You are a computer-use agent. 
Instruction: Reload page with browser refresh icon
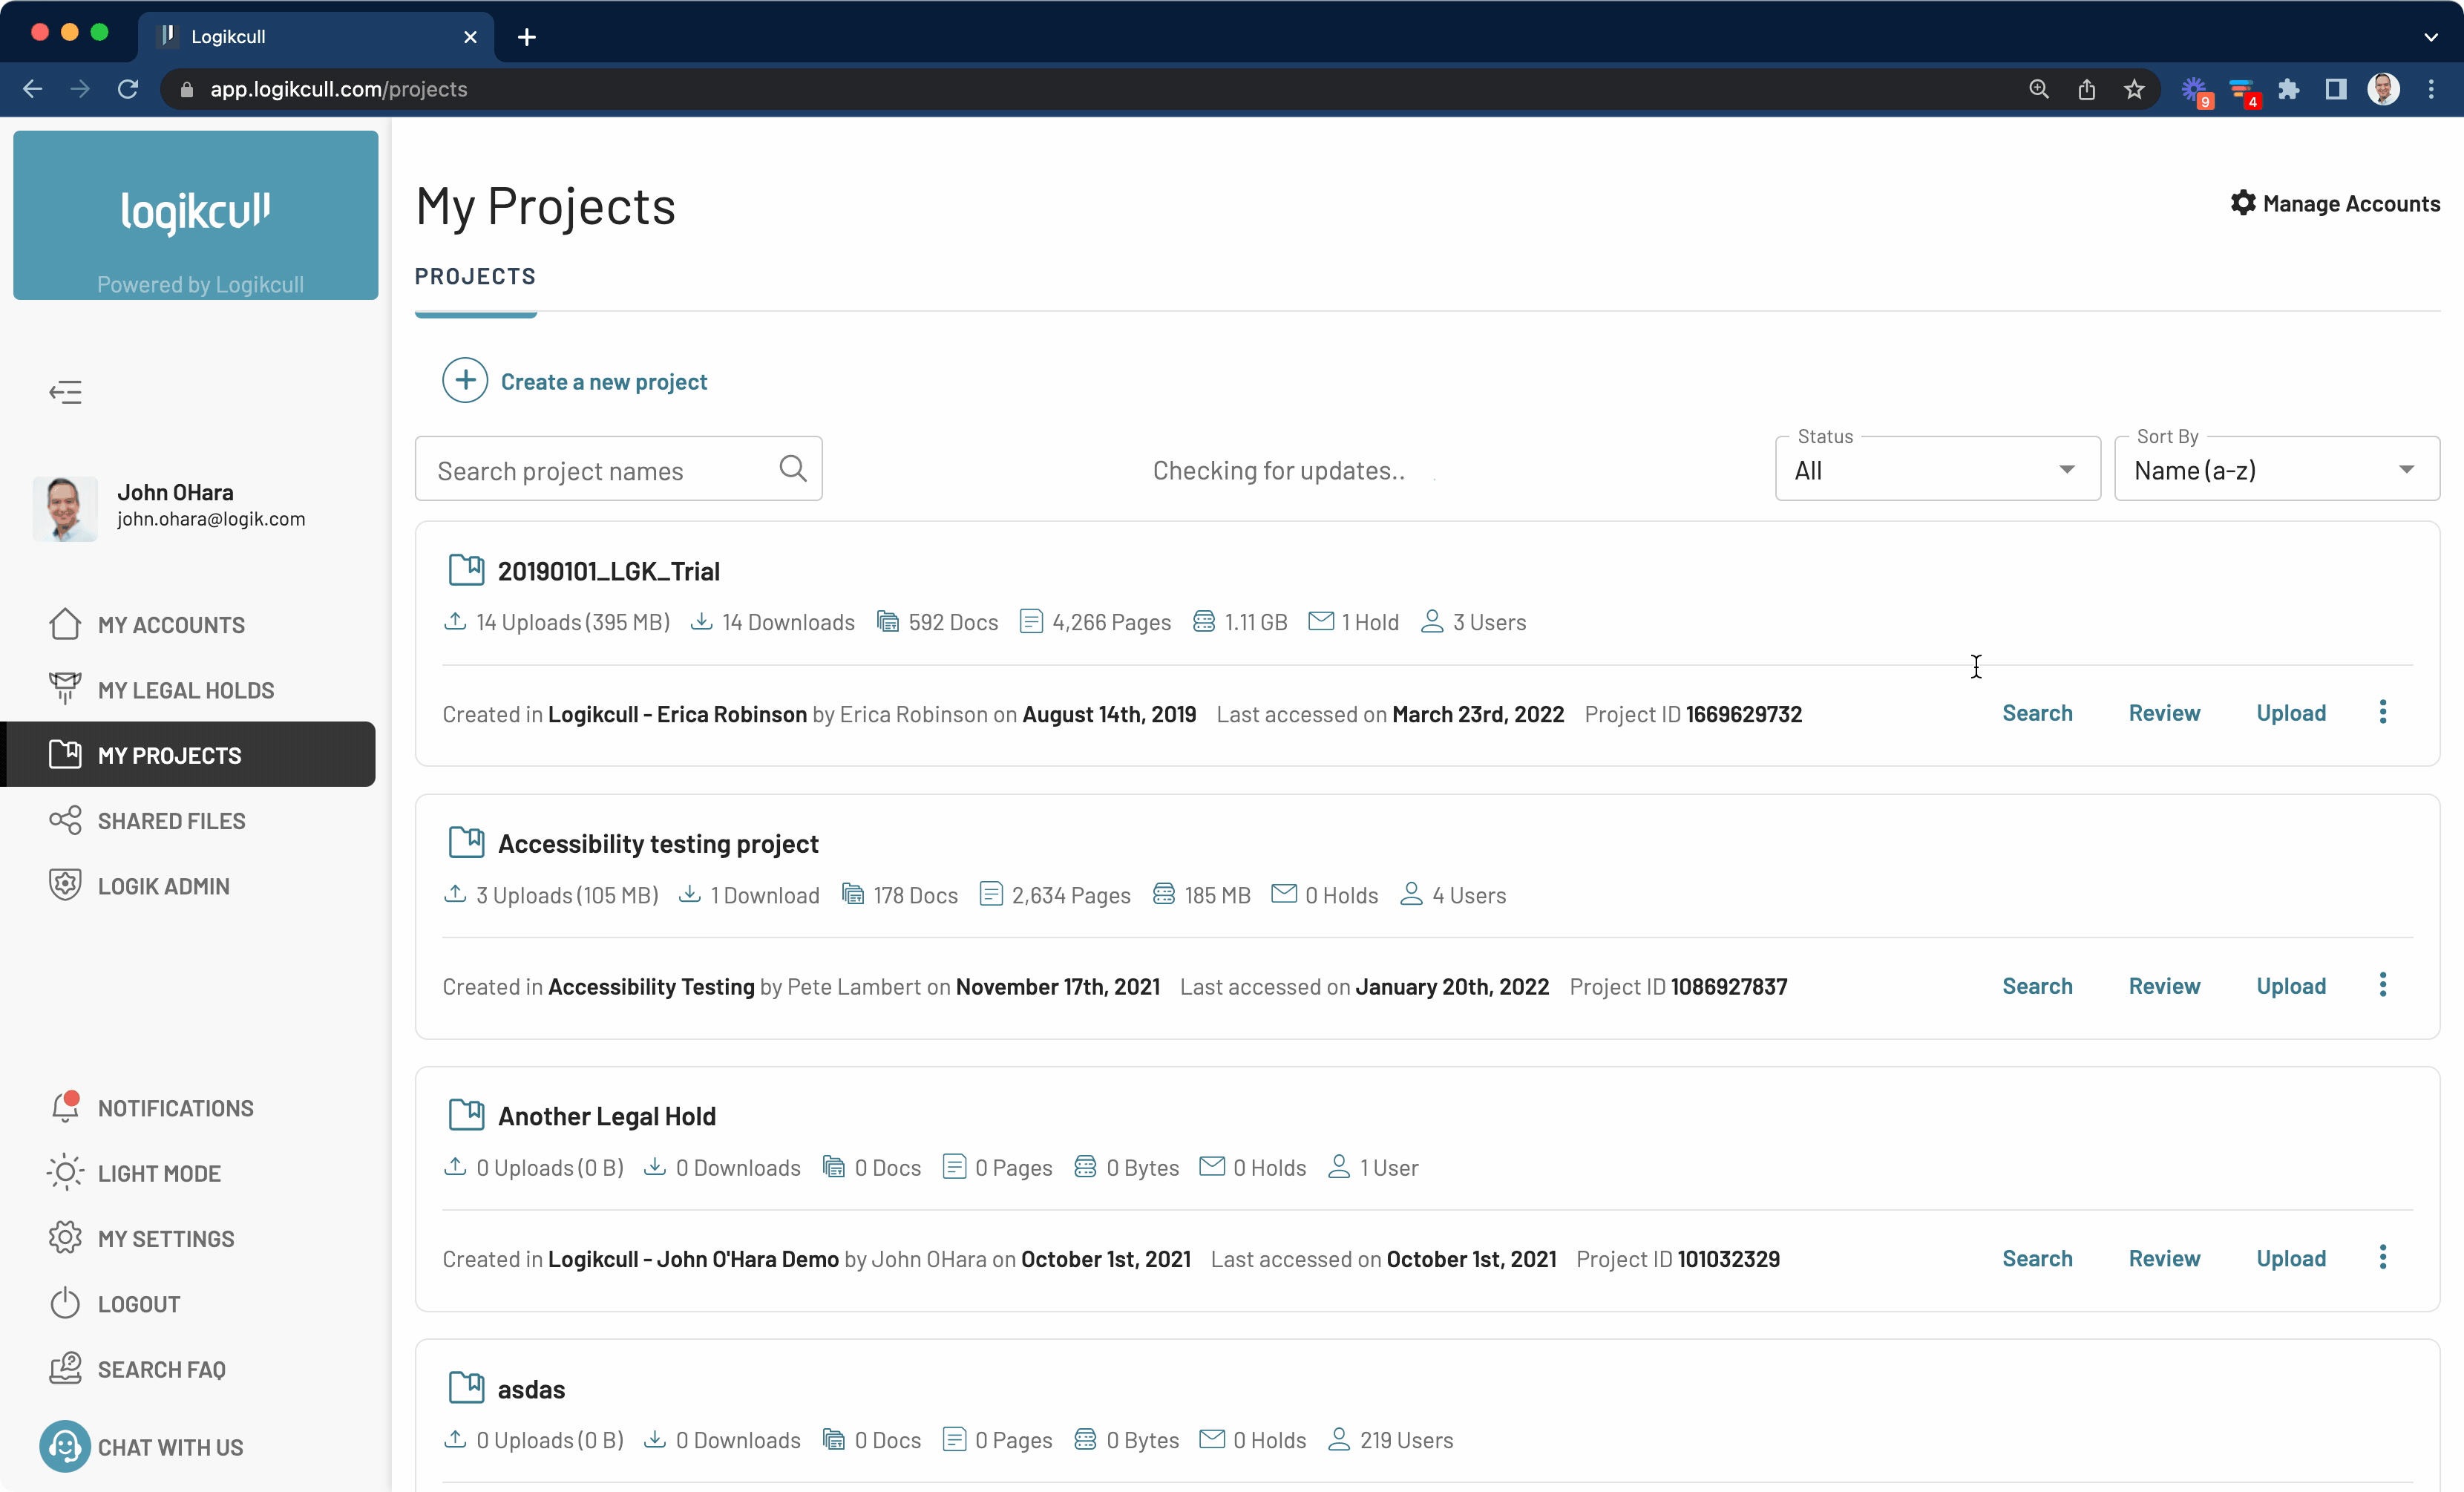point(128,89)
